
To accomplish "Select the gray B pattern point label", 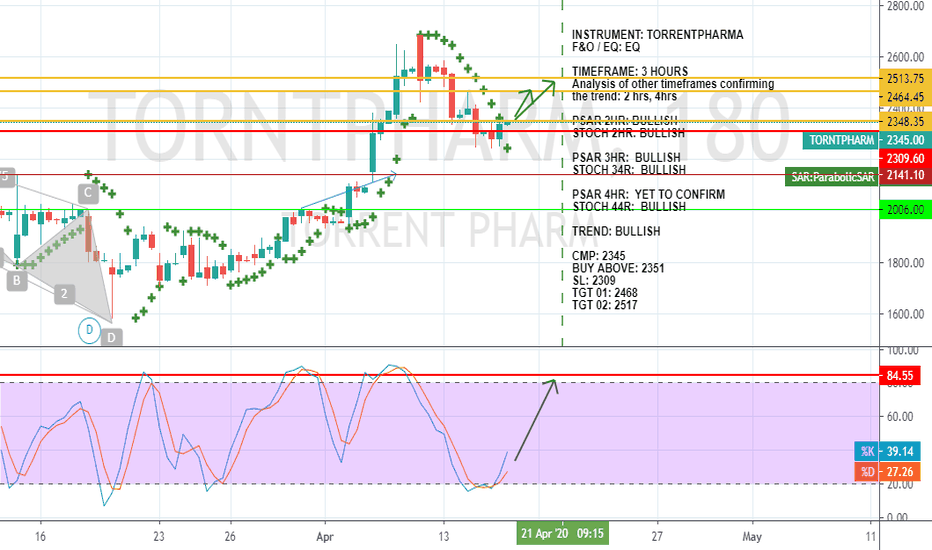I will pyautogui.click(x=17, y=281).
